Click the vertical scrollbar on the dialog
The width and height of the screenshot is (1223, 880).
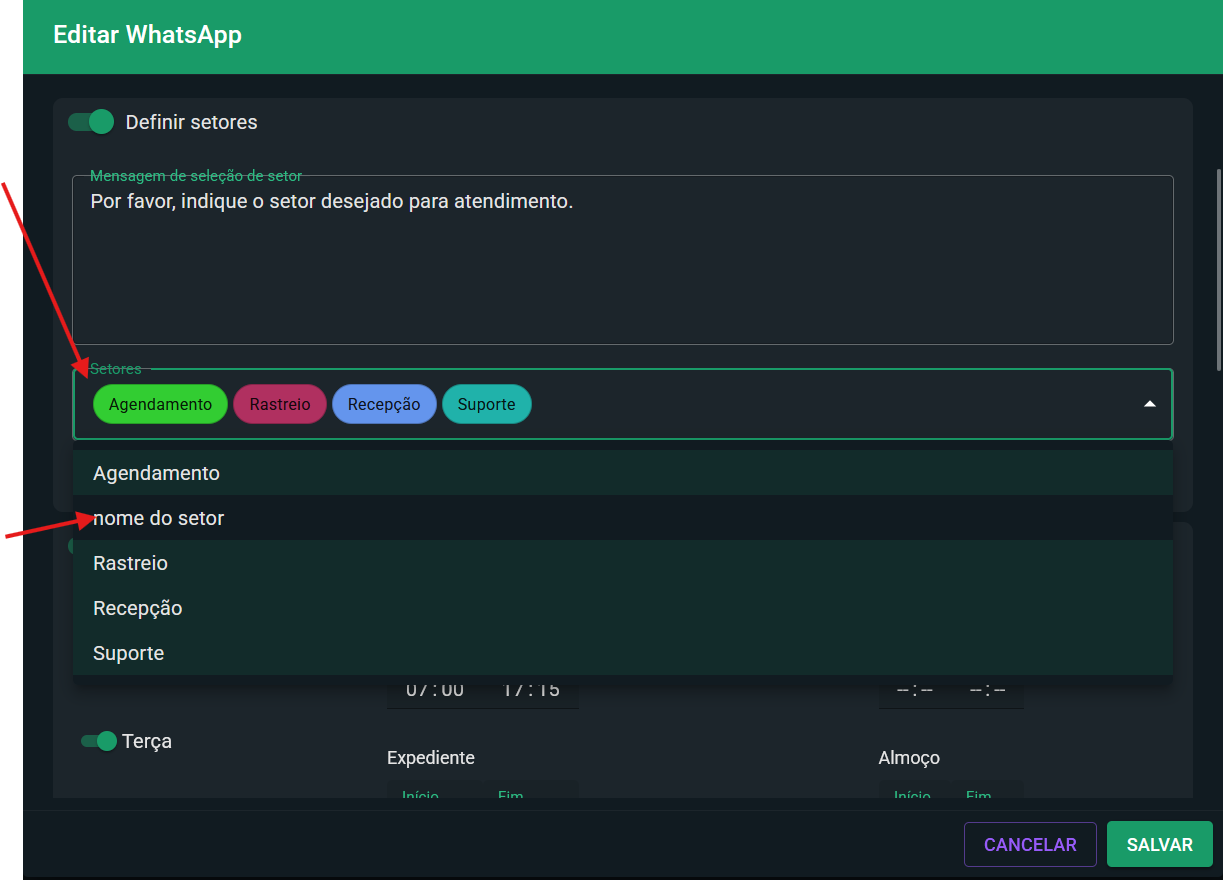[x=1217, y=270]
